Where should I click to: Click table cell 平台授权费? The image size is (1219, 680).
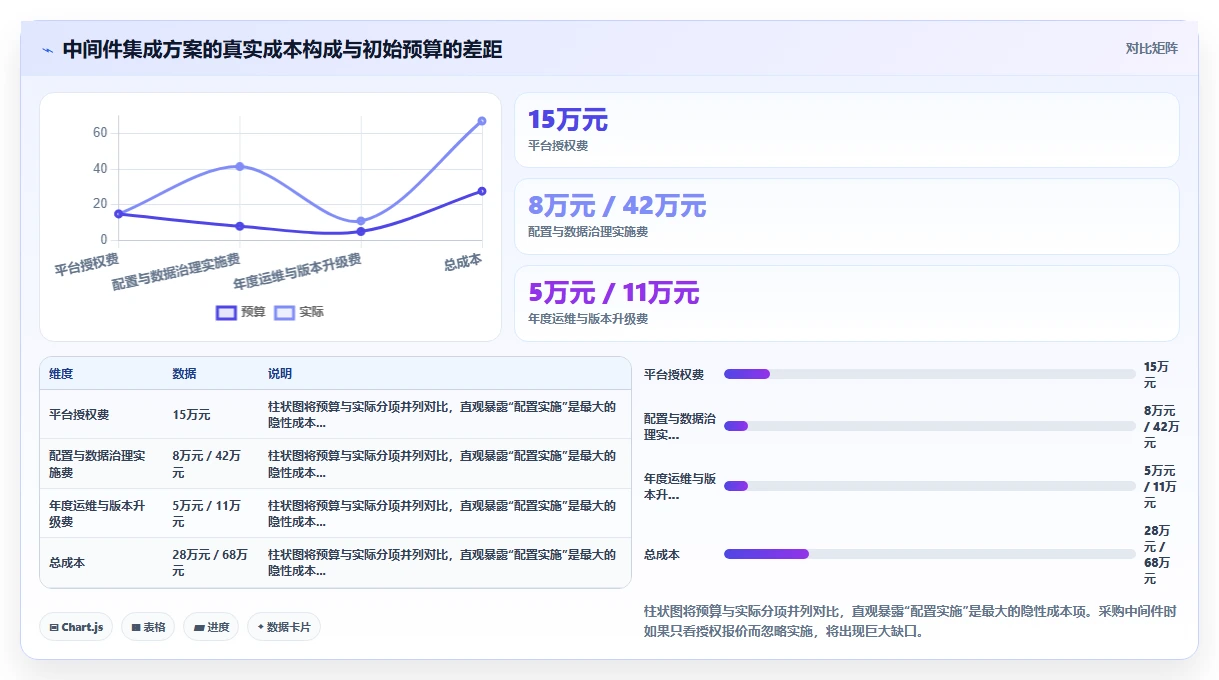(101, 414)
